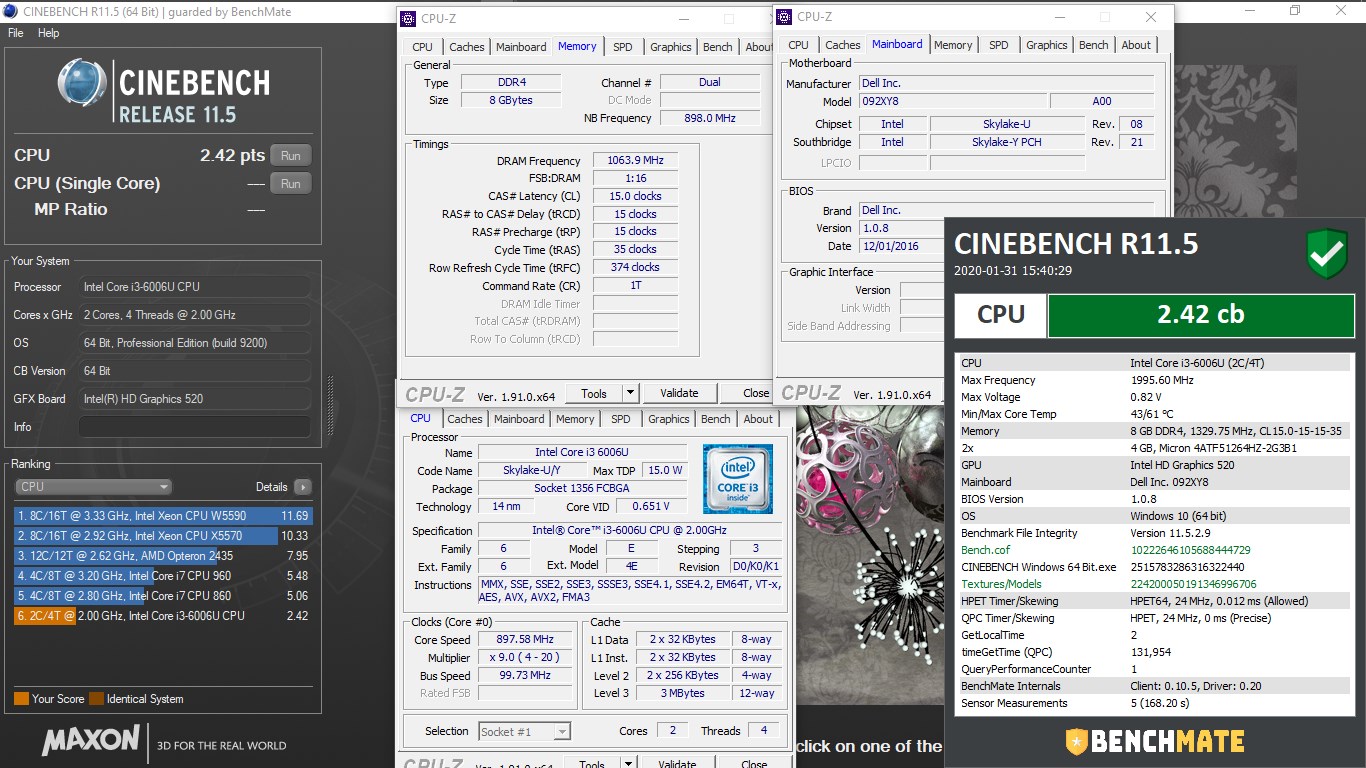Select Xeon X5570 ranking row
Screen dimensions: 1366x768
(163, 536)
